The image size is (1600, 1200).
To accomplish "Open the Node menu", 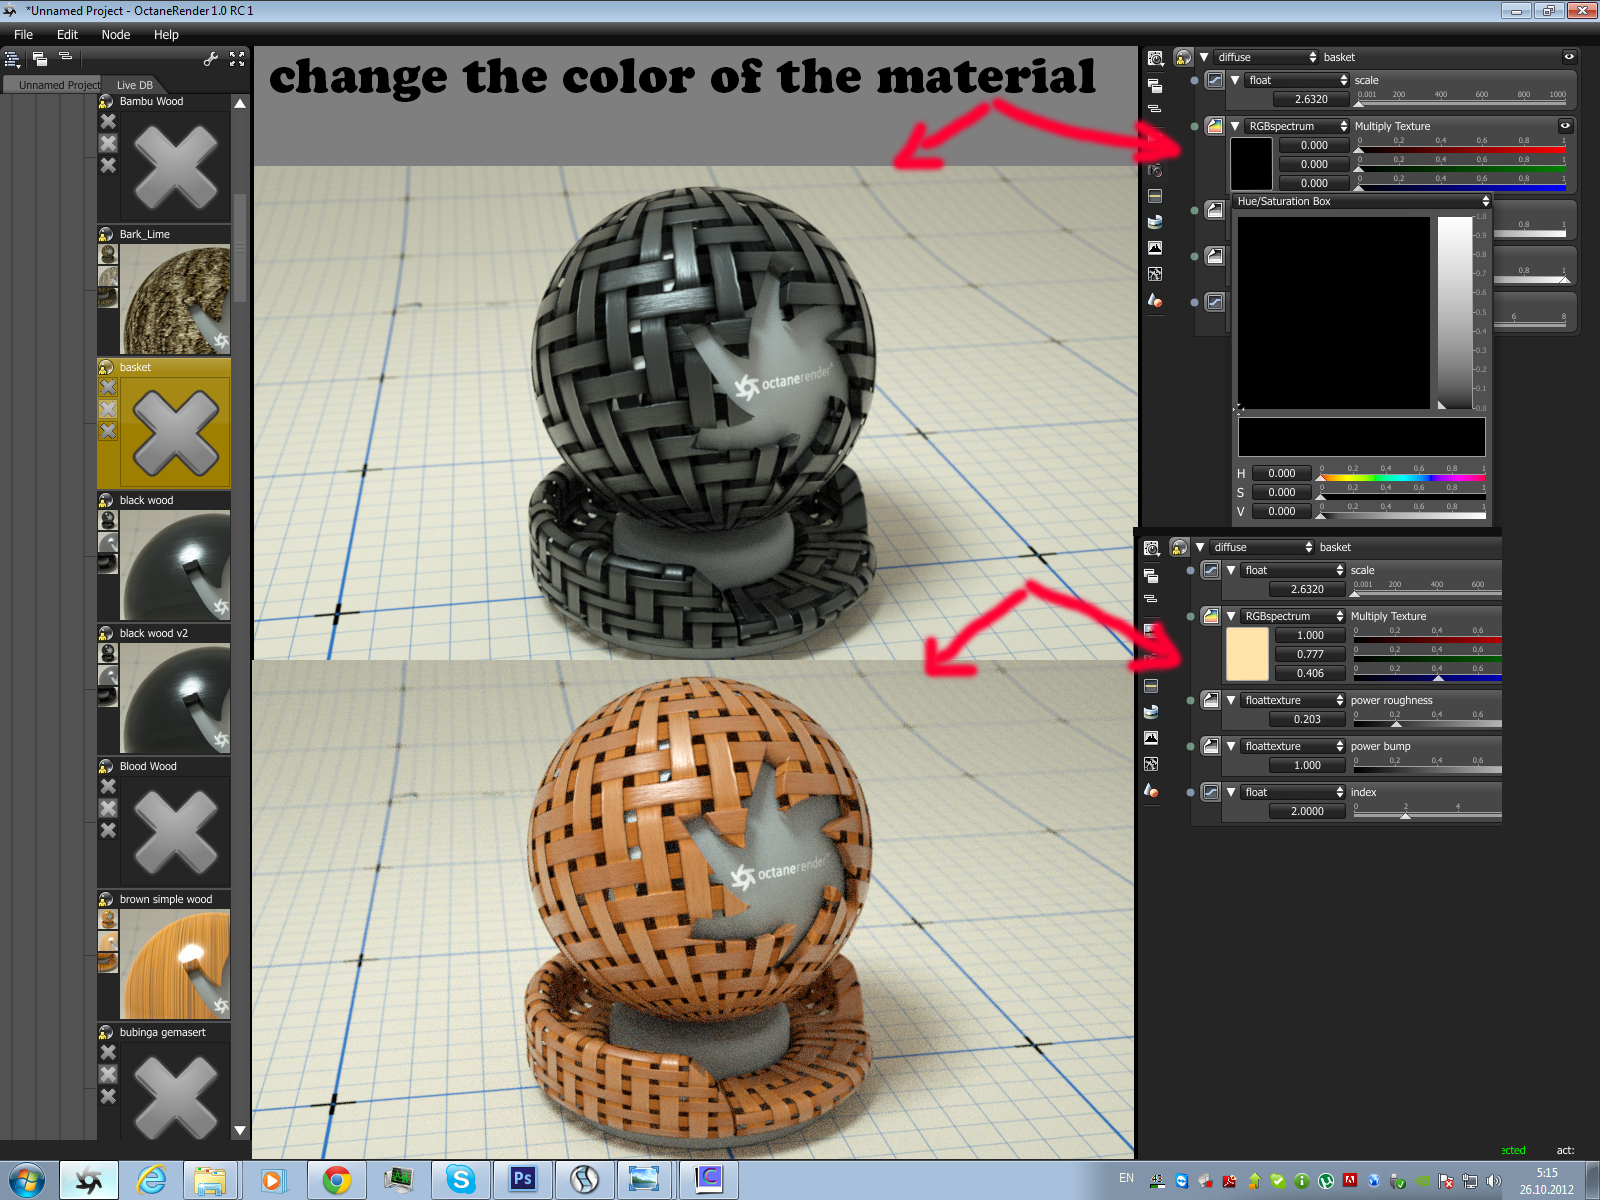I will pos(116,34).
